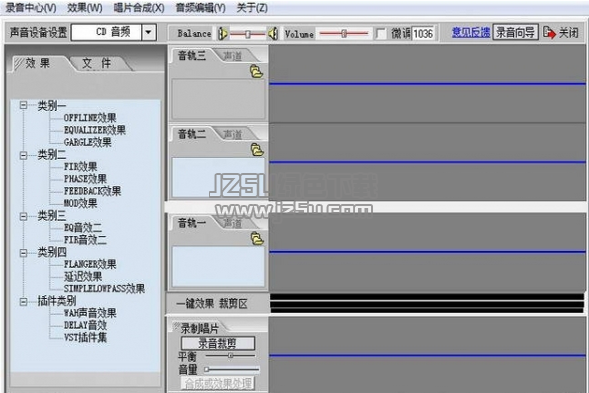This screenshot has height=393, width=589.
Task: Click the left-speaker Balance icon
Action: [x=222, y=34]
